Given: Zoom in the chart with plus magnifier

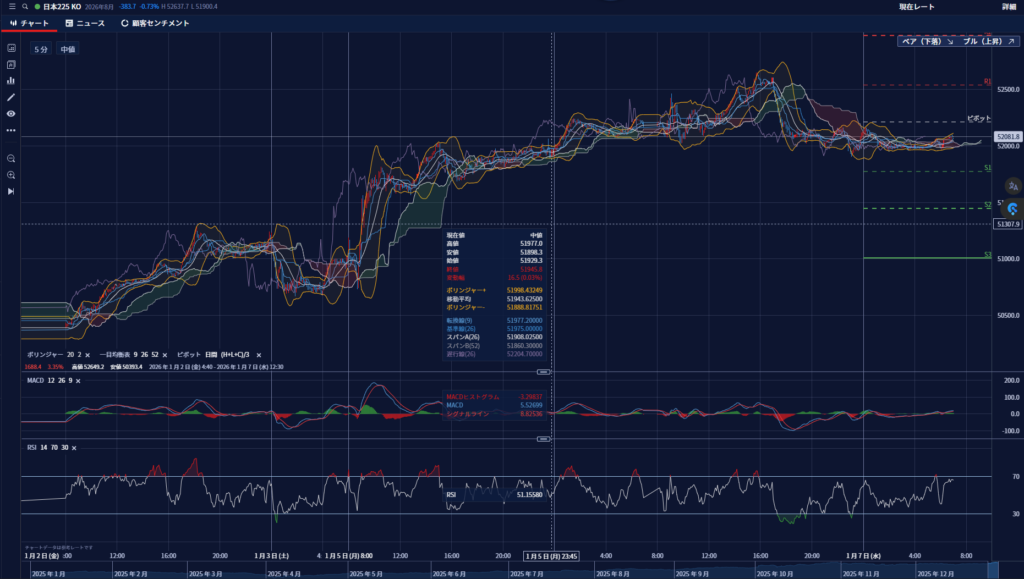Looking at the screenshot, I should click(11, 175).
